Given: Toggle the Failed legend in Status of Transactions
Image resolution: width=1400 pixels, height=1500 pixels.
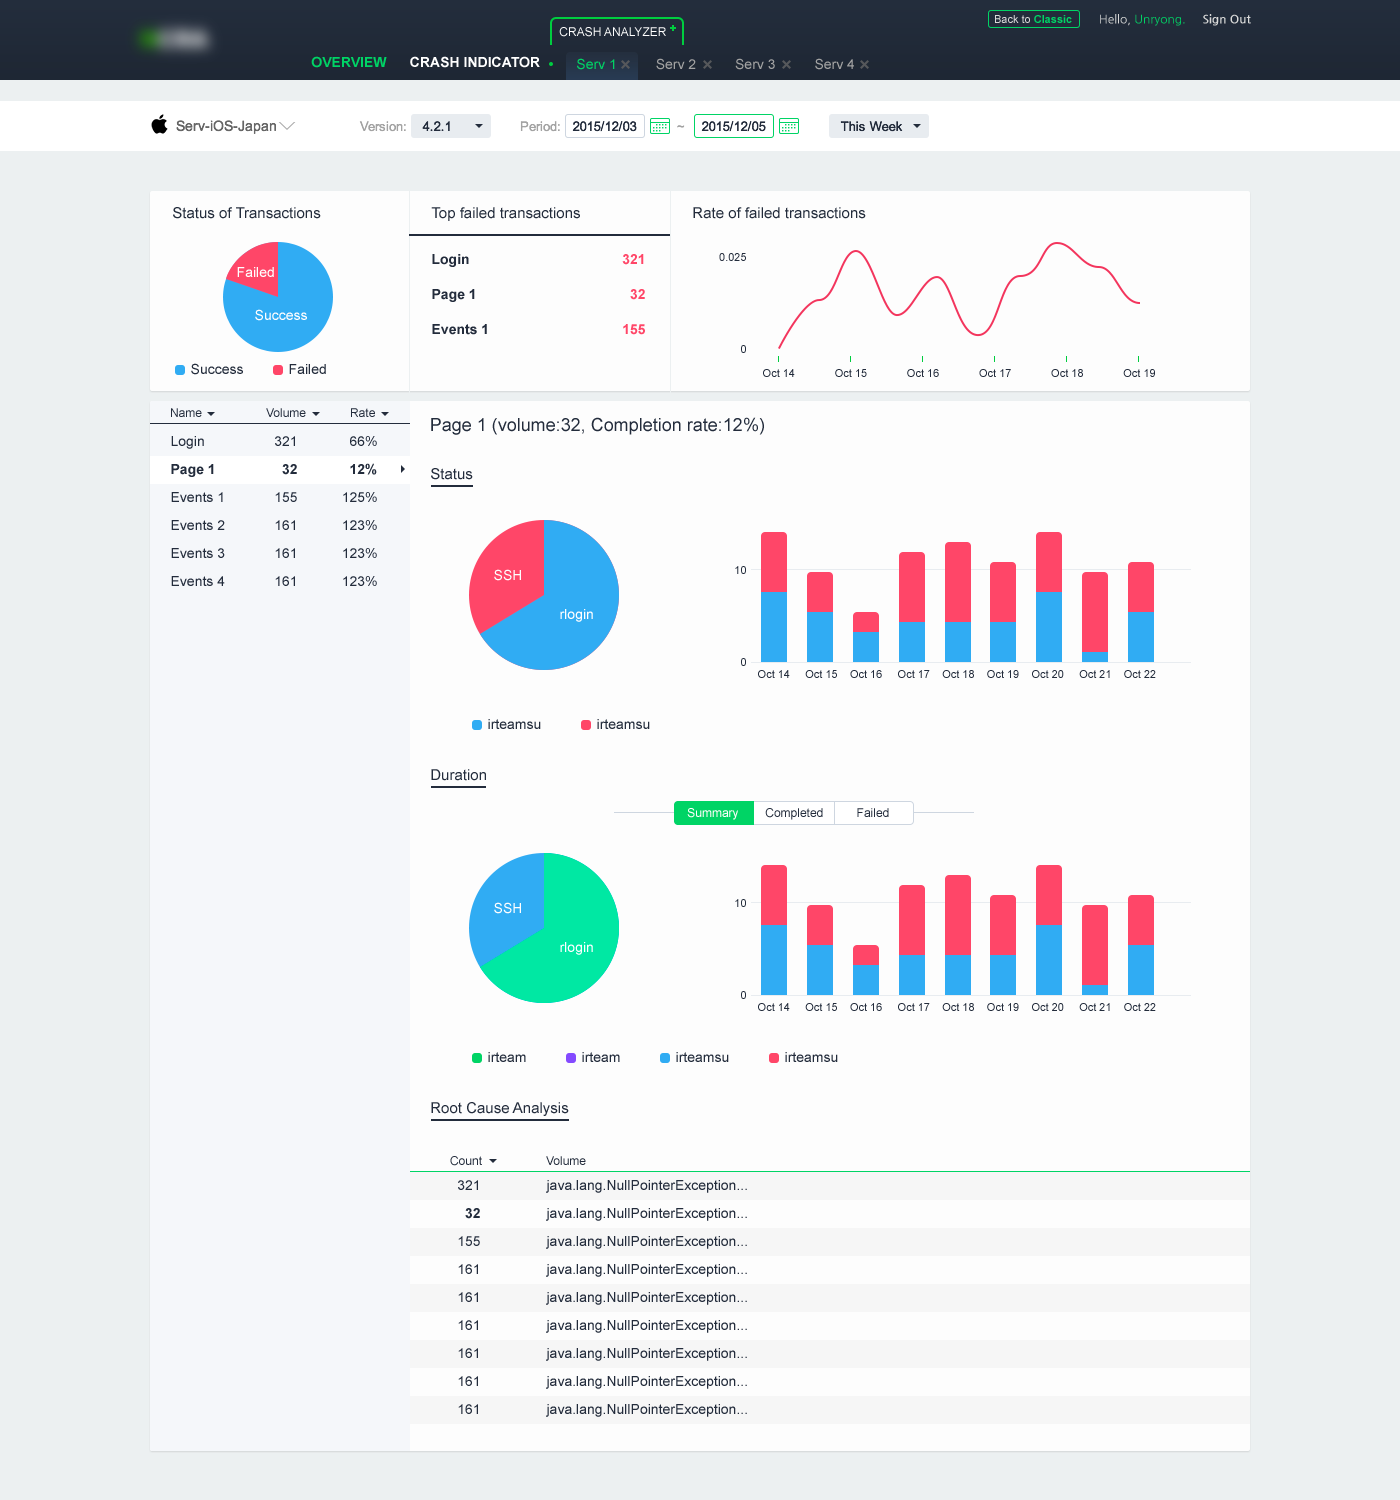Looking at the screenshot, I should pyautogui.click(x=299, y=370).
